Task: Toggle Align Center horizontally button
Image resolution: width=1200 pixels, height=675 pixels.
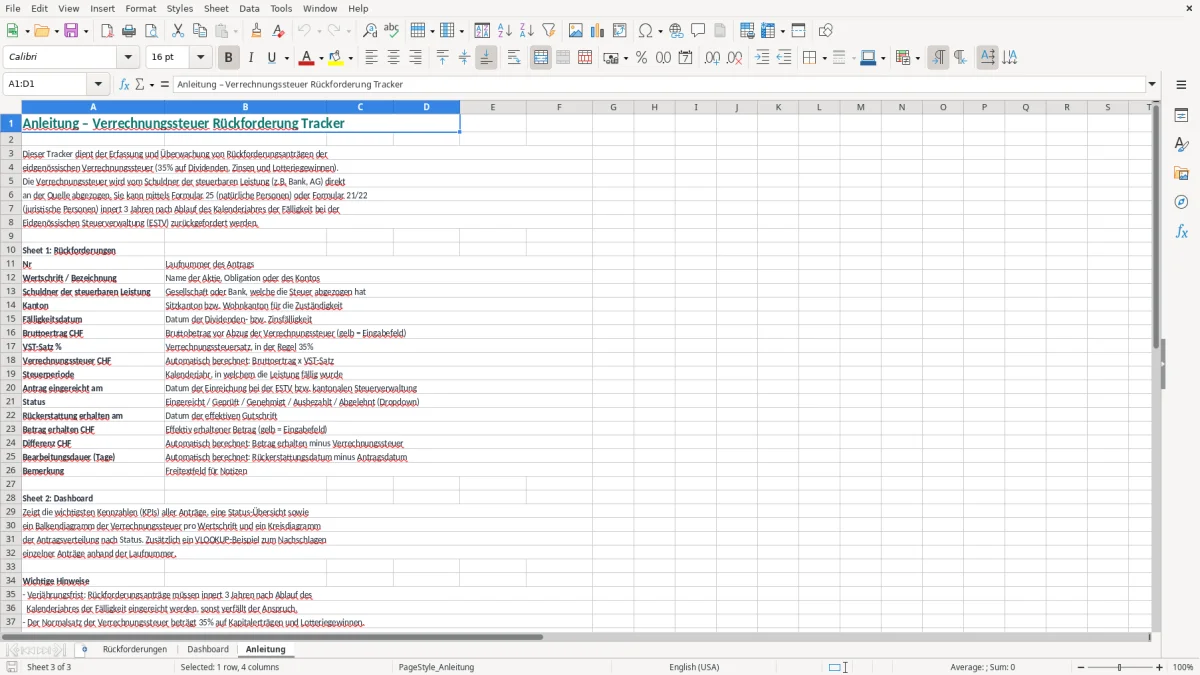Action: coord(393,58)
